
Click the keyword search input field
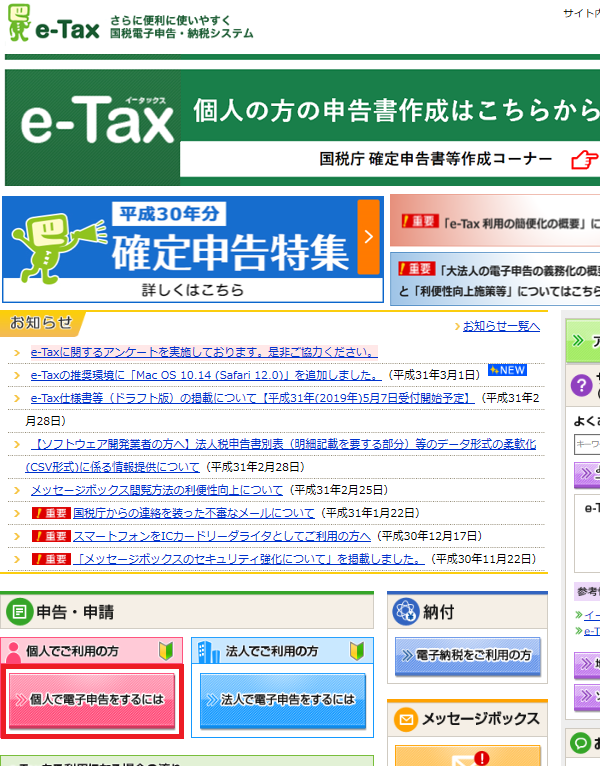pyautogui.click(x=587, y=444)
